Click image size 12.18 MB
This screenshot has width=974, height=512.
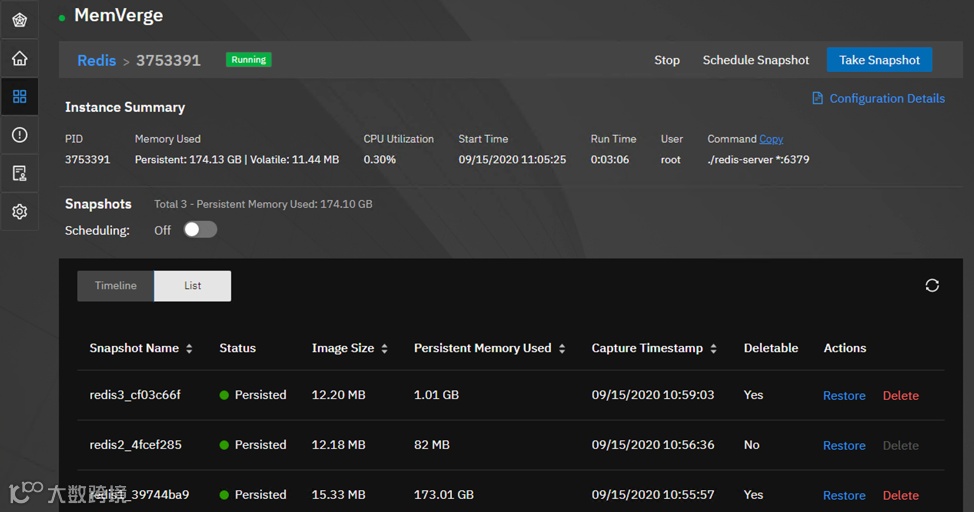tap(339, 444)
